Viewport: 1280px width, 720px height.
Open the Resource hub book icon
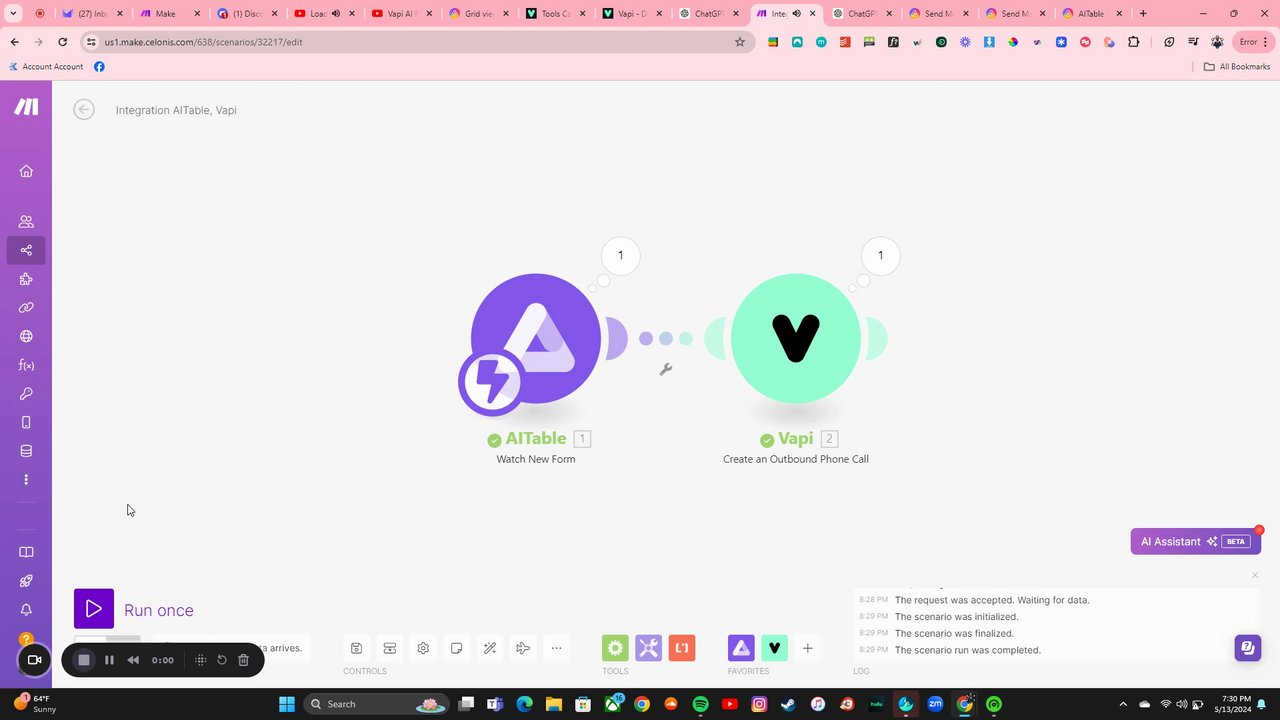26,552
